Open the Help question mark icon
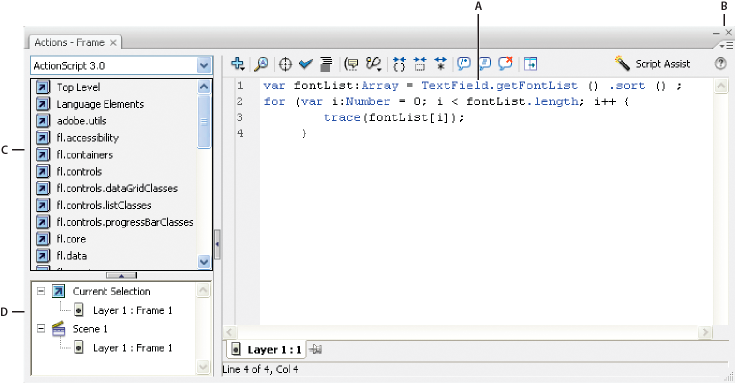Viewport: 735px width, 383px height. pos(720,64)
